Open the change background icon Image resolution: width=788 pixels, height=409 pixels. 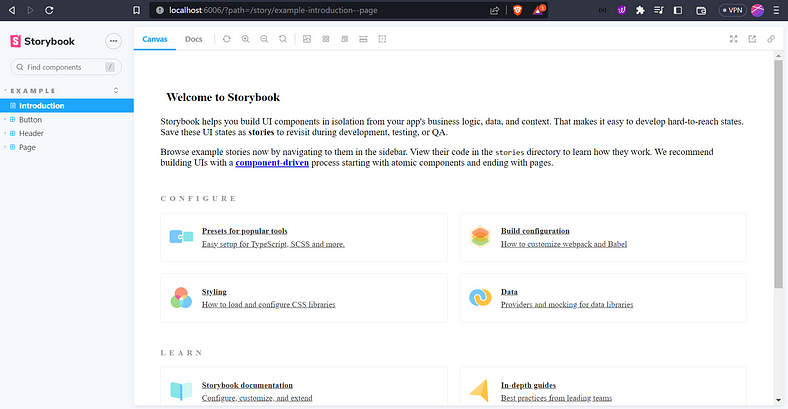tap(307, 39)
